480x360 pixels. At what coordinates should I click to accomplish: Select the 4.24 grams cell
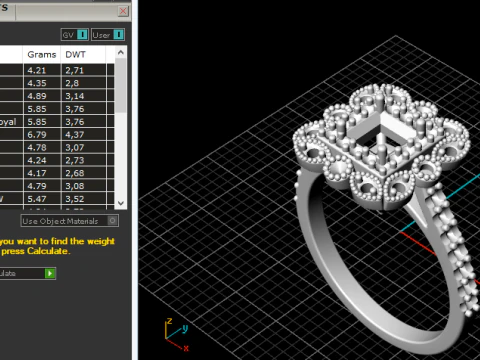point(42,160)
